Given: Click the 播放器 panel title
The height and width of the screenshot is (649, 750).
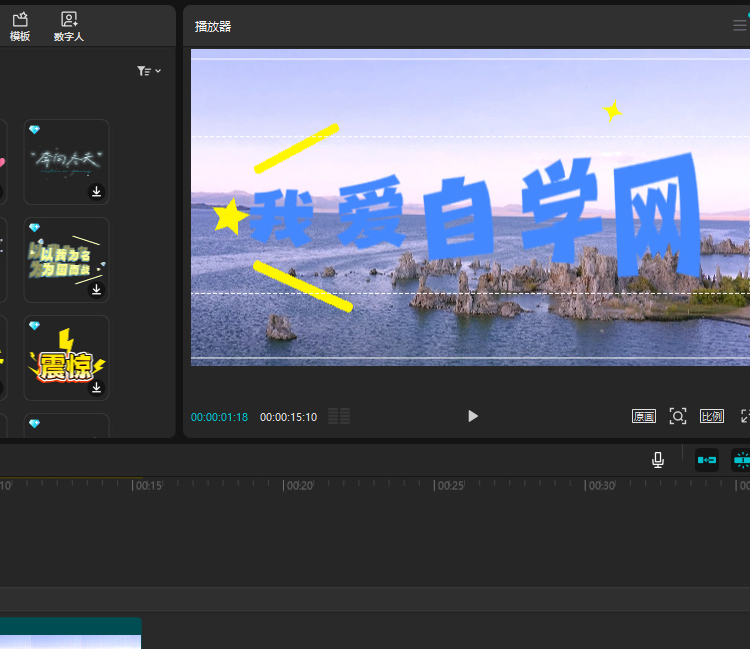Looking at the screenshot, I should 213,27.
